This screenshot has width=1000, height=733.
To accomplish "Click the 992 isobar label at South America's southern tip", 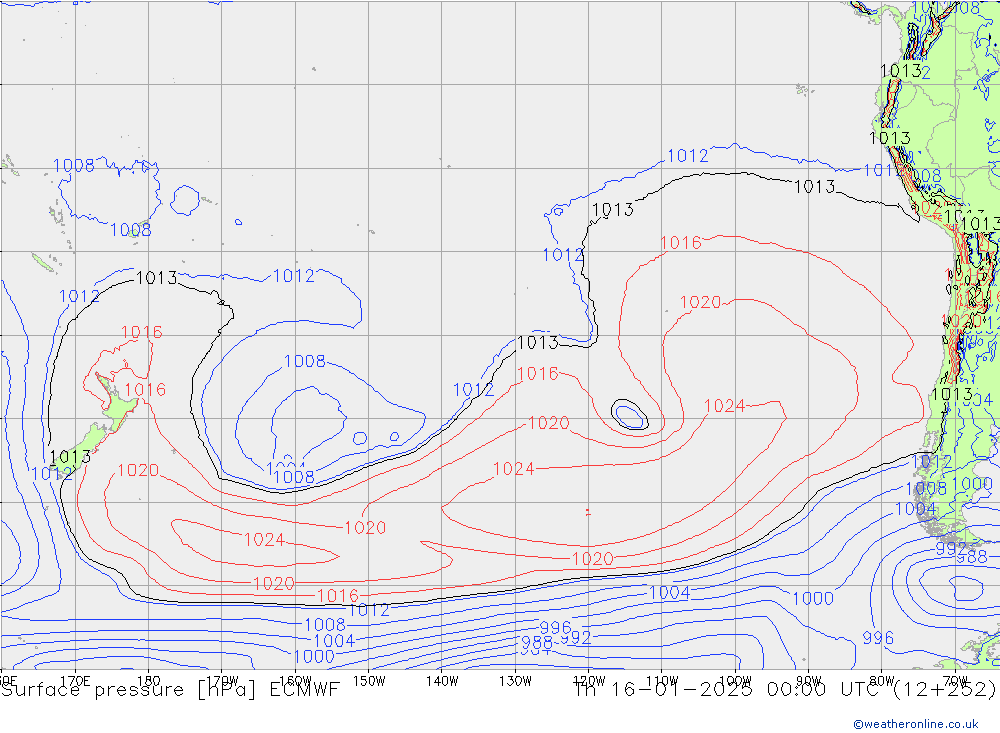I will click(x=950, y=548).
